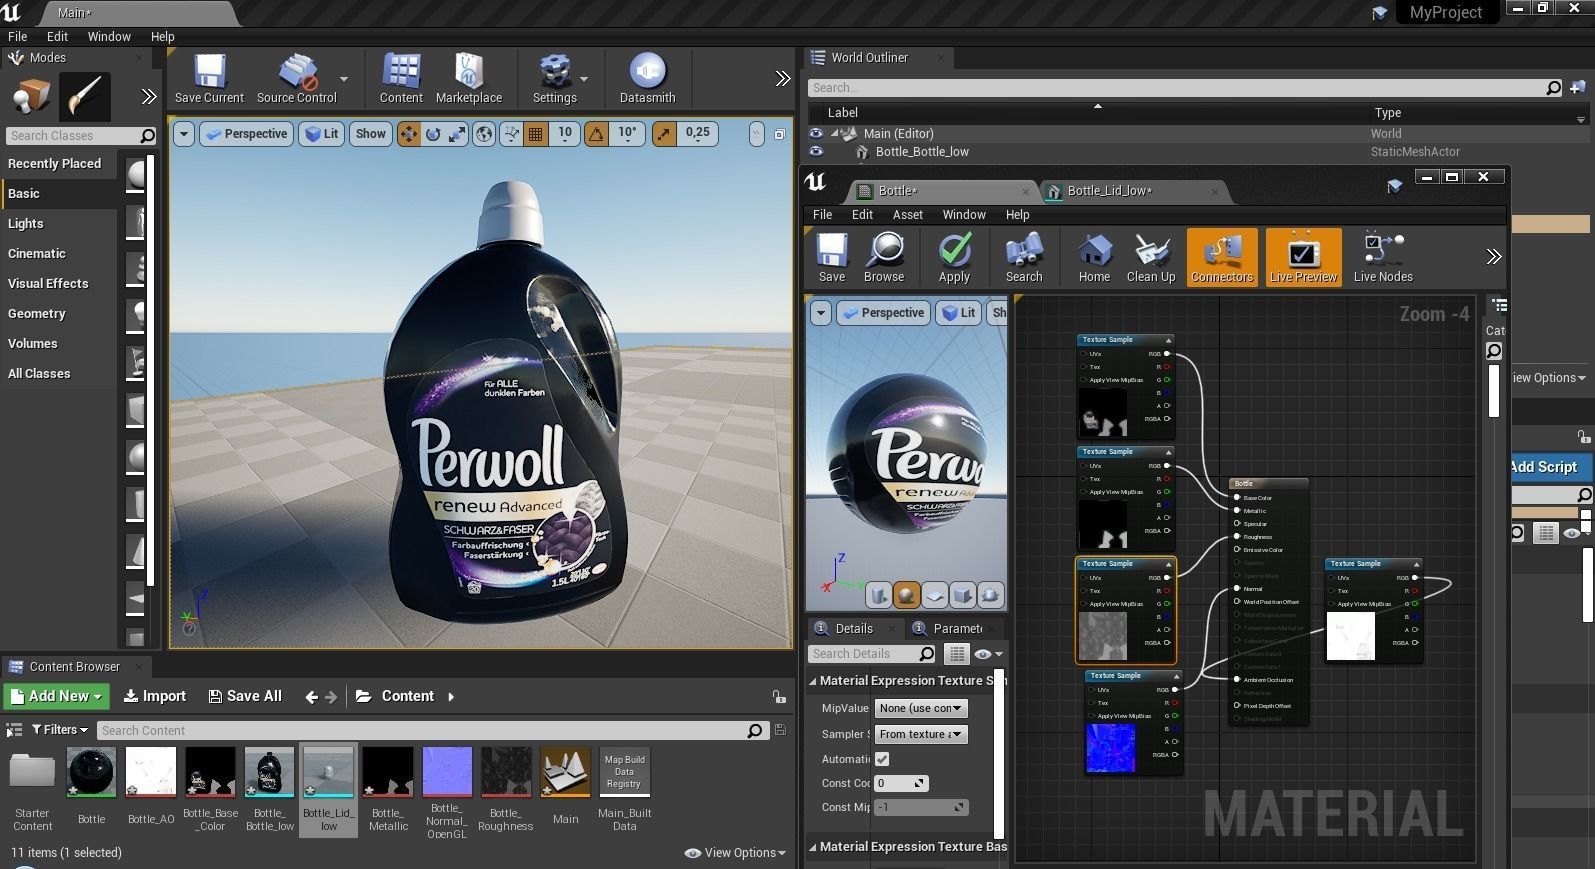Toggle world/local coordinate globe icon
Screen dimensions: 1595x869
coord(484,134)
